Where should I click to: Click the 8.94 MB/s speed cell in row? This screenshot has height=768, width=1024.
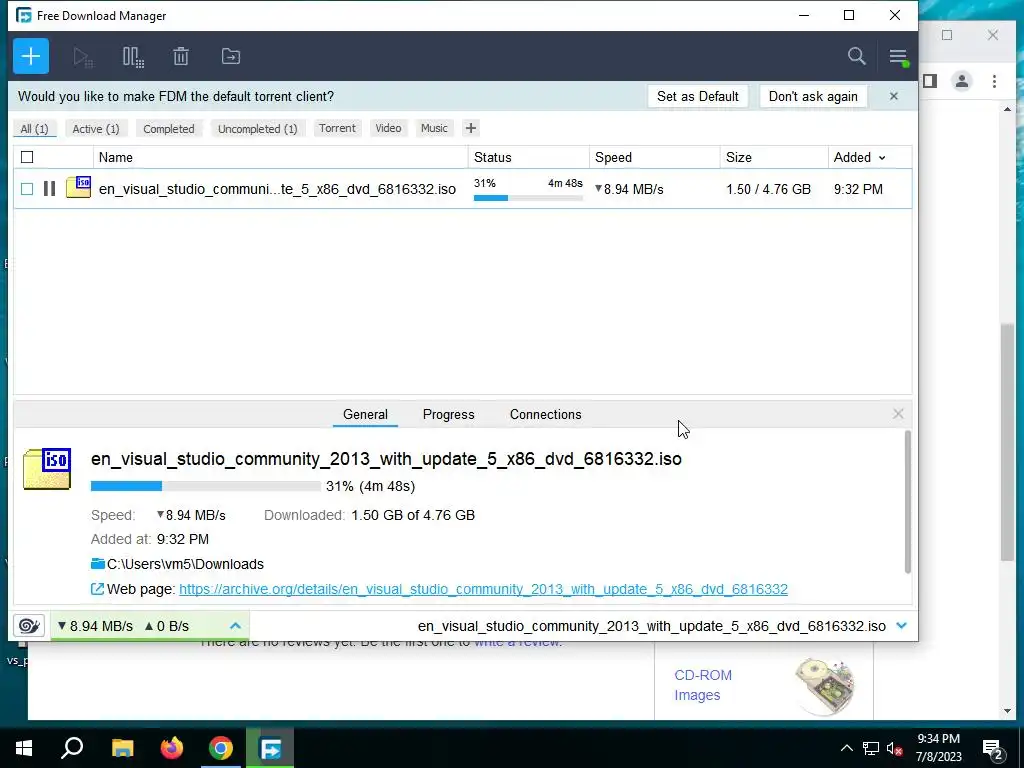click(630, 189)
